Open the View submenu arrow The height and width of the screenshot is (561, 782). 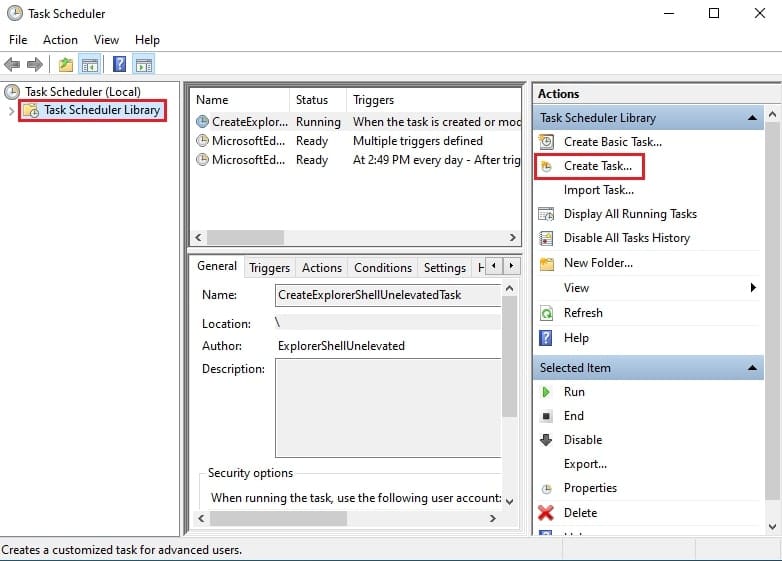[x=753, y=288]
